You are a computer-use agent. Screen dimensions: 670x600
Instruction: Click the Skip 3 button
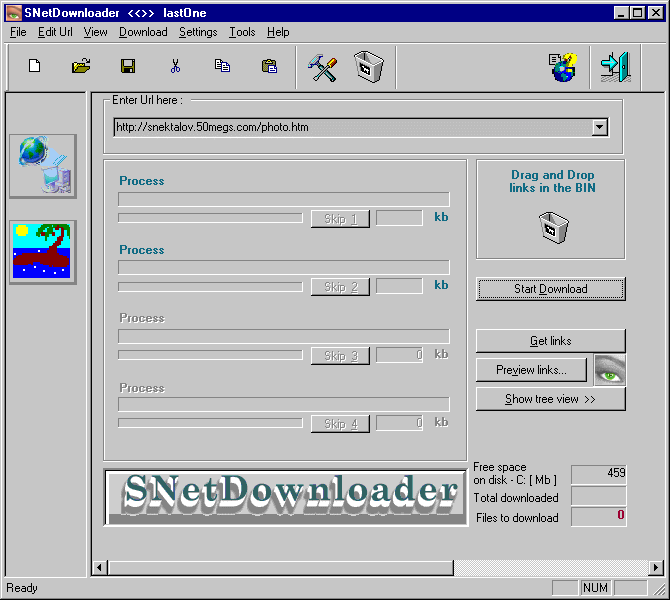340,356
